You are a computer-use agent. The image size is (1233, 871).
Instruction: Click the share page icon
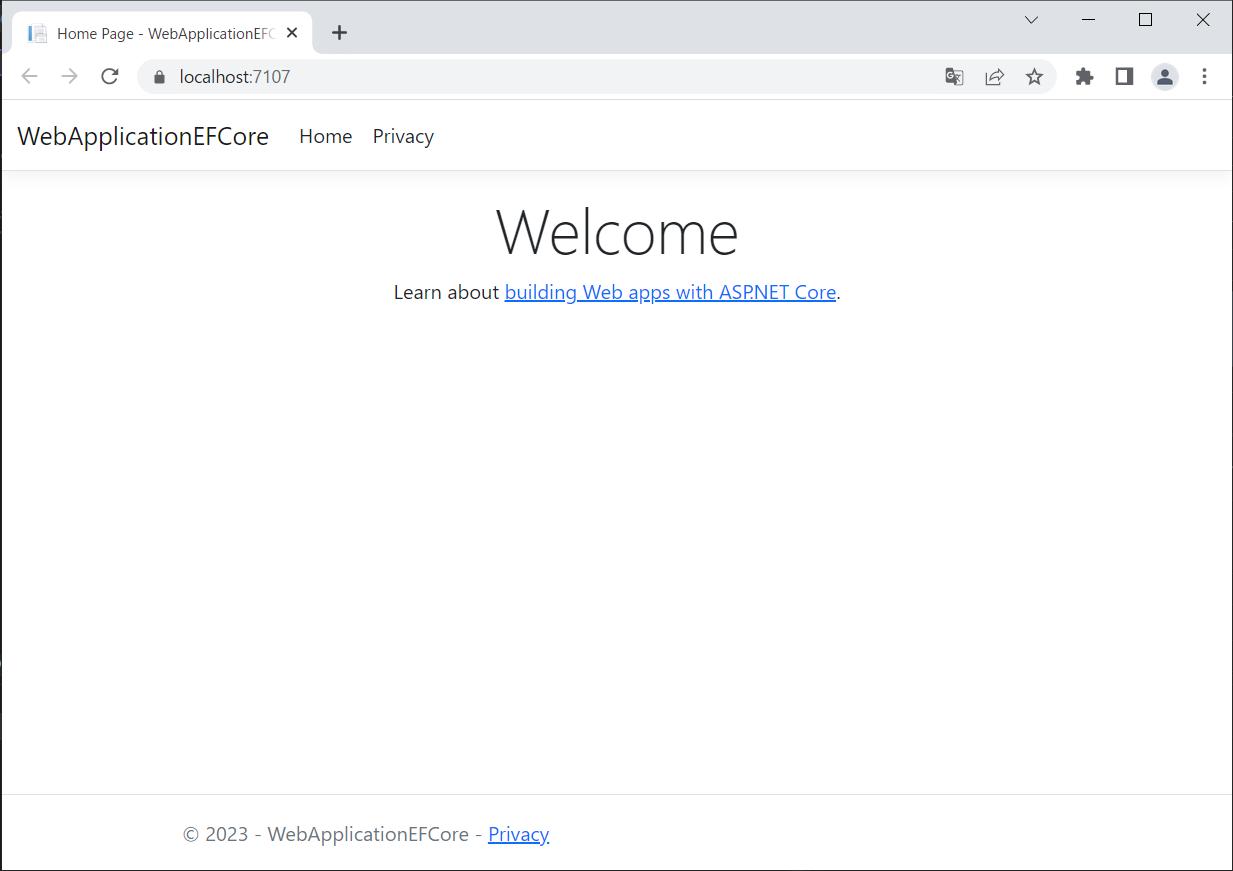click(x=994, y=77)
